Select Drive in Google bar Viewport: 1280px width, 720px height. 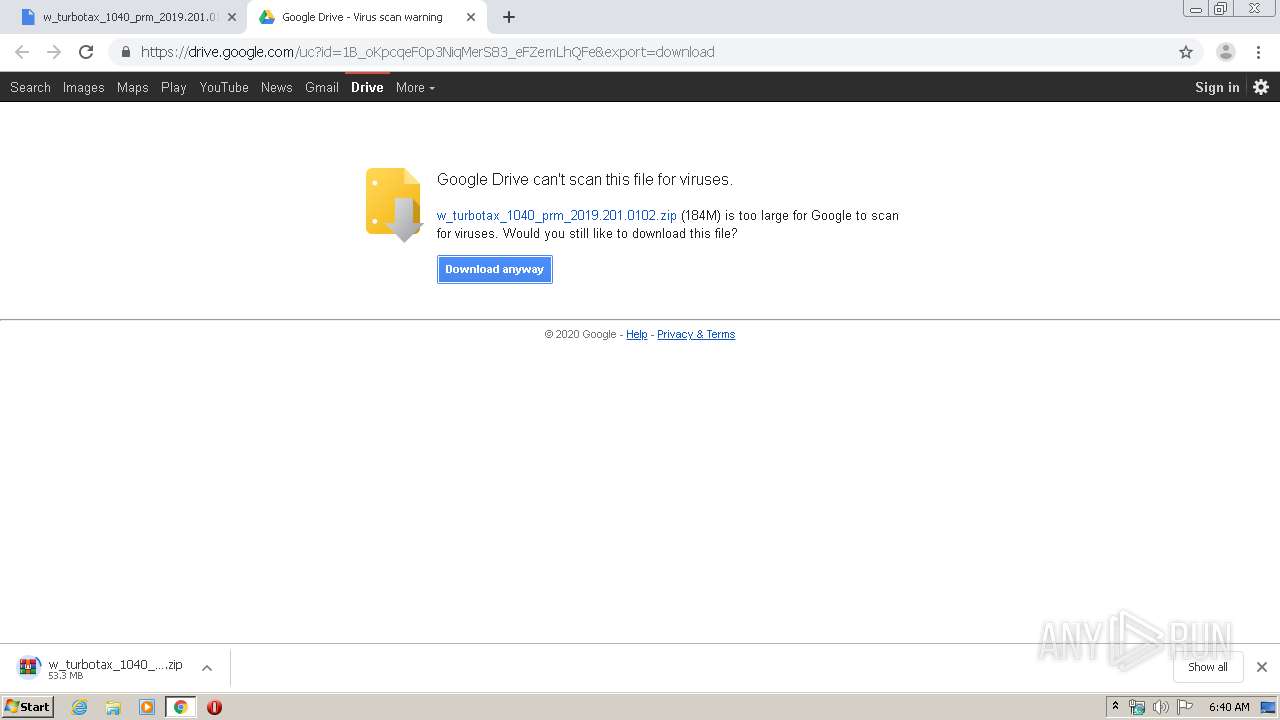tap(367, 87)
